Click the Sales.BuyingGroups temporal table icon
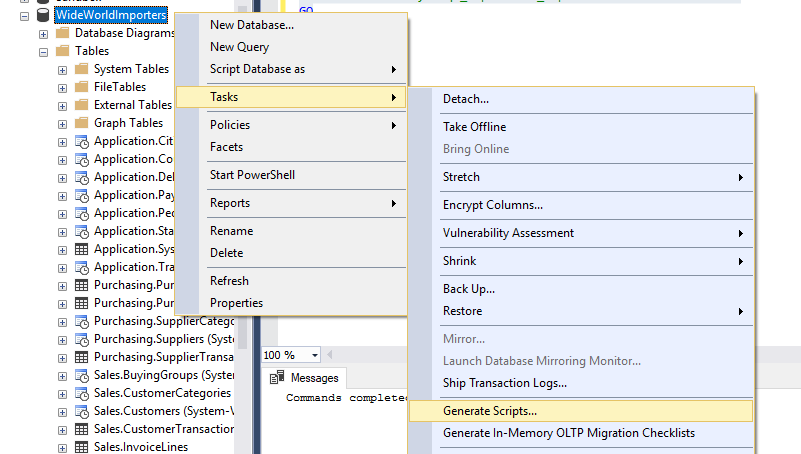The image size is (801, 454). [81, 375]
